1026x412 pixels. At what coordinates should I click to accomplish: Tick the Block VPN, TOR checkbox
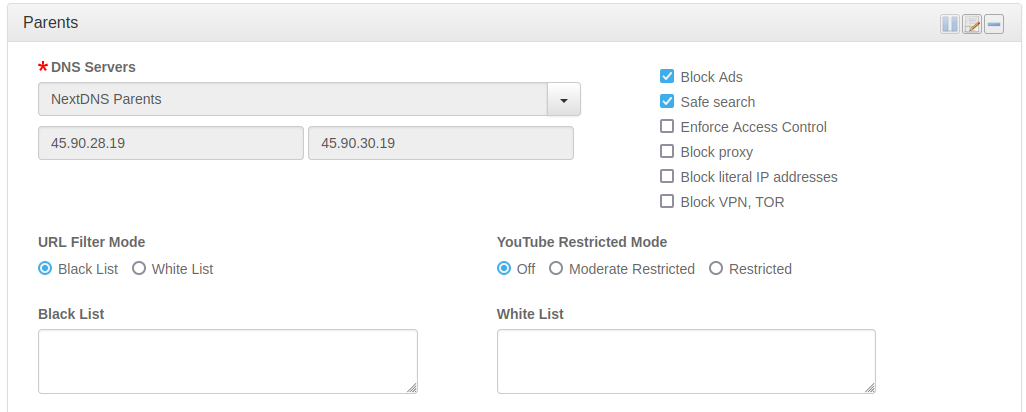coord(667,202)
